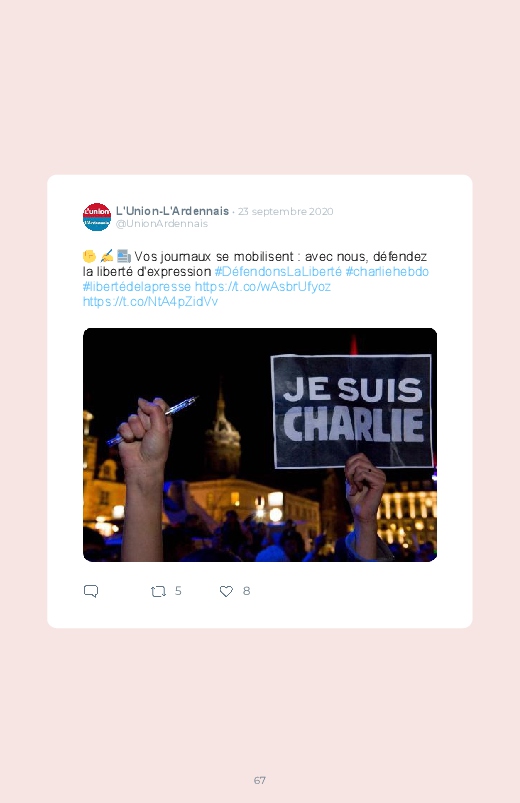Click the raised fist emoji

pos(89,256)
